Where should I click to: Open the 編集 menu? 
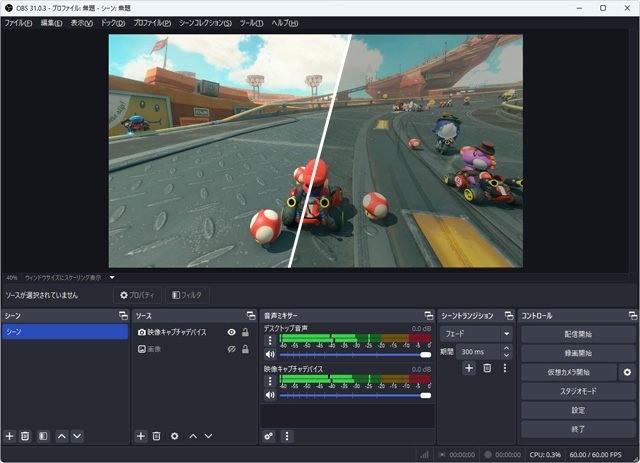51,23
